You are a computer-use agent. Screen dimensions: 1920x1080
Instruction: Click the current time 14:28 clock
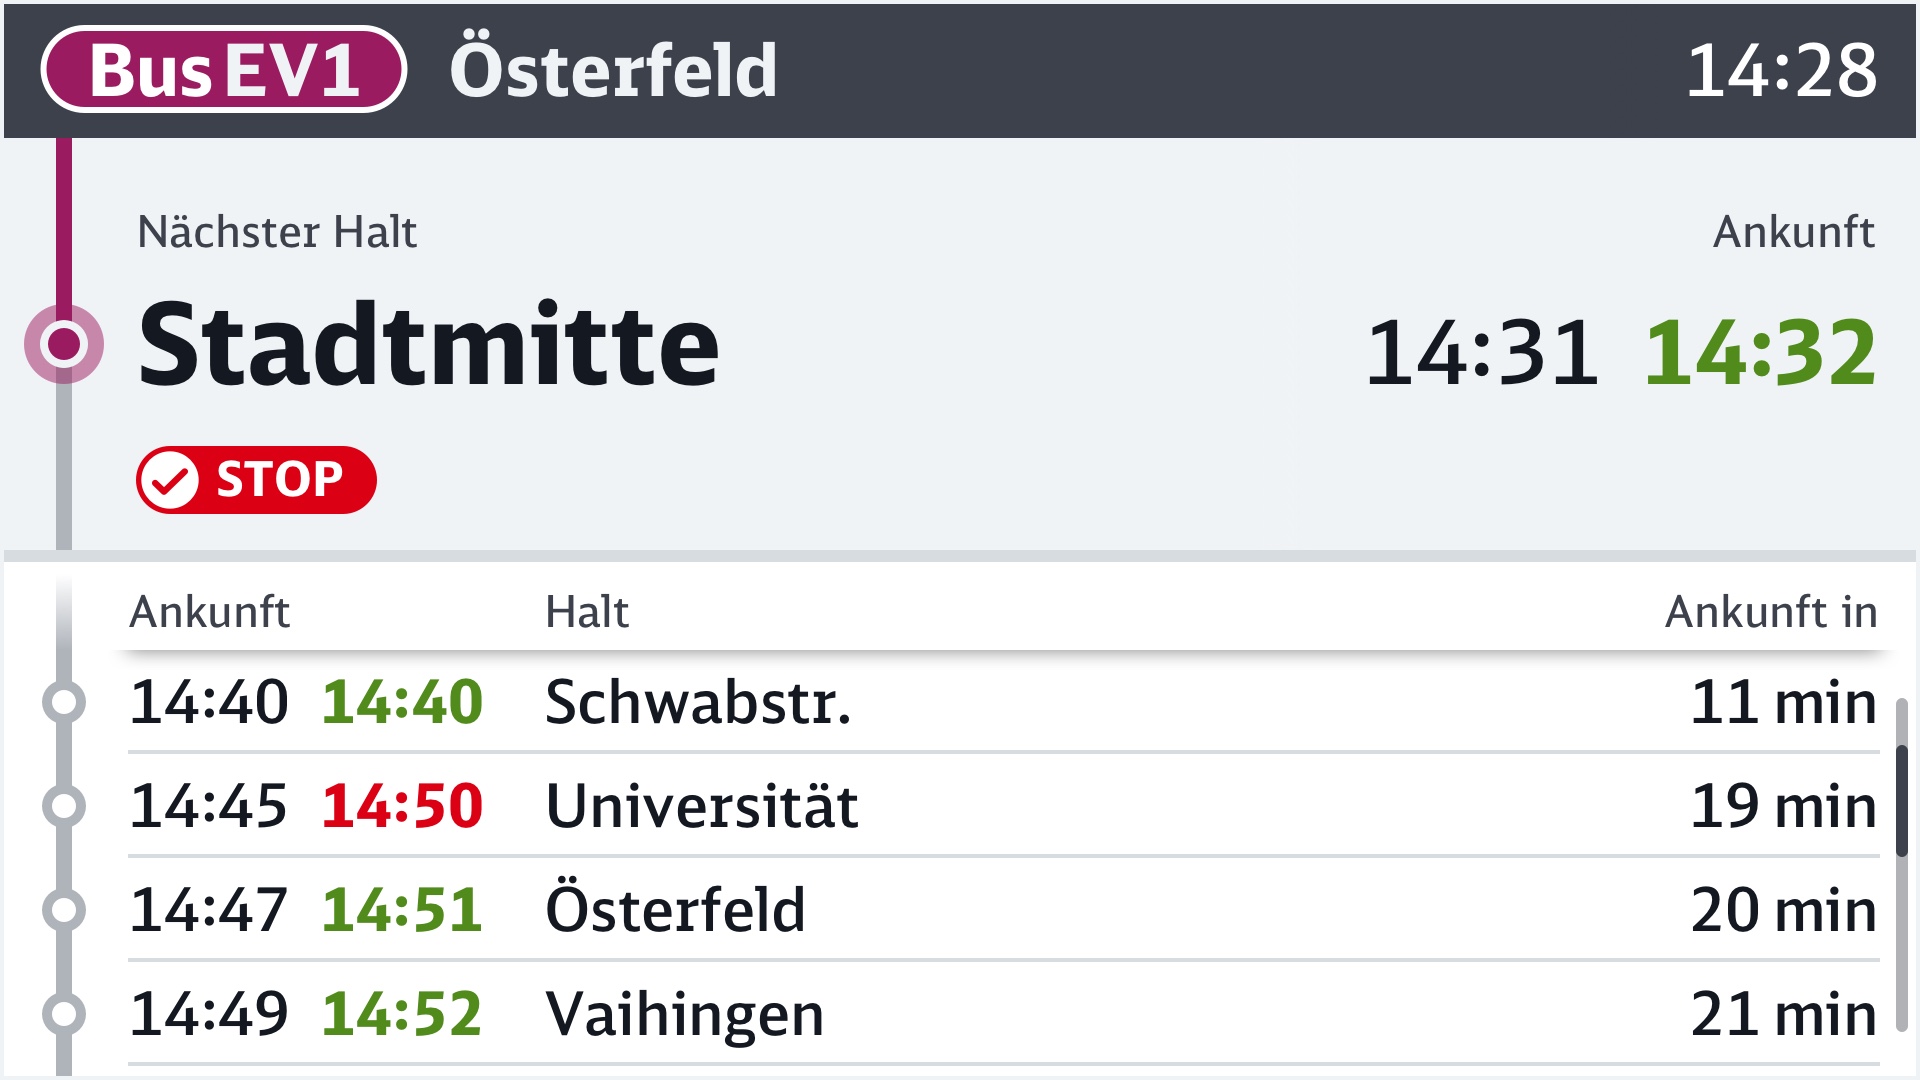tap(1781, 70)
